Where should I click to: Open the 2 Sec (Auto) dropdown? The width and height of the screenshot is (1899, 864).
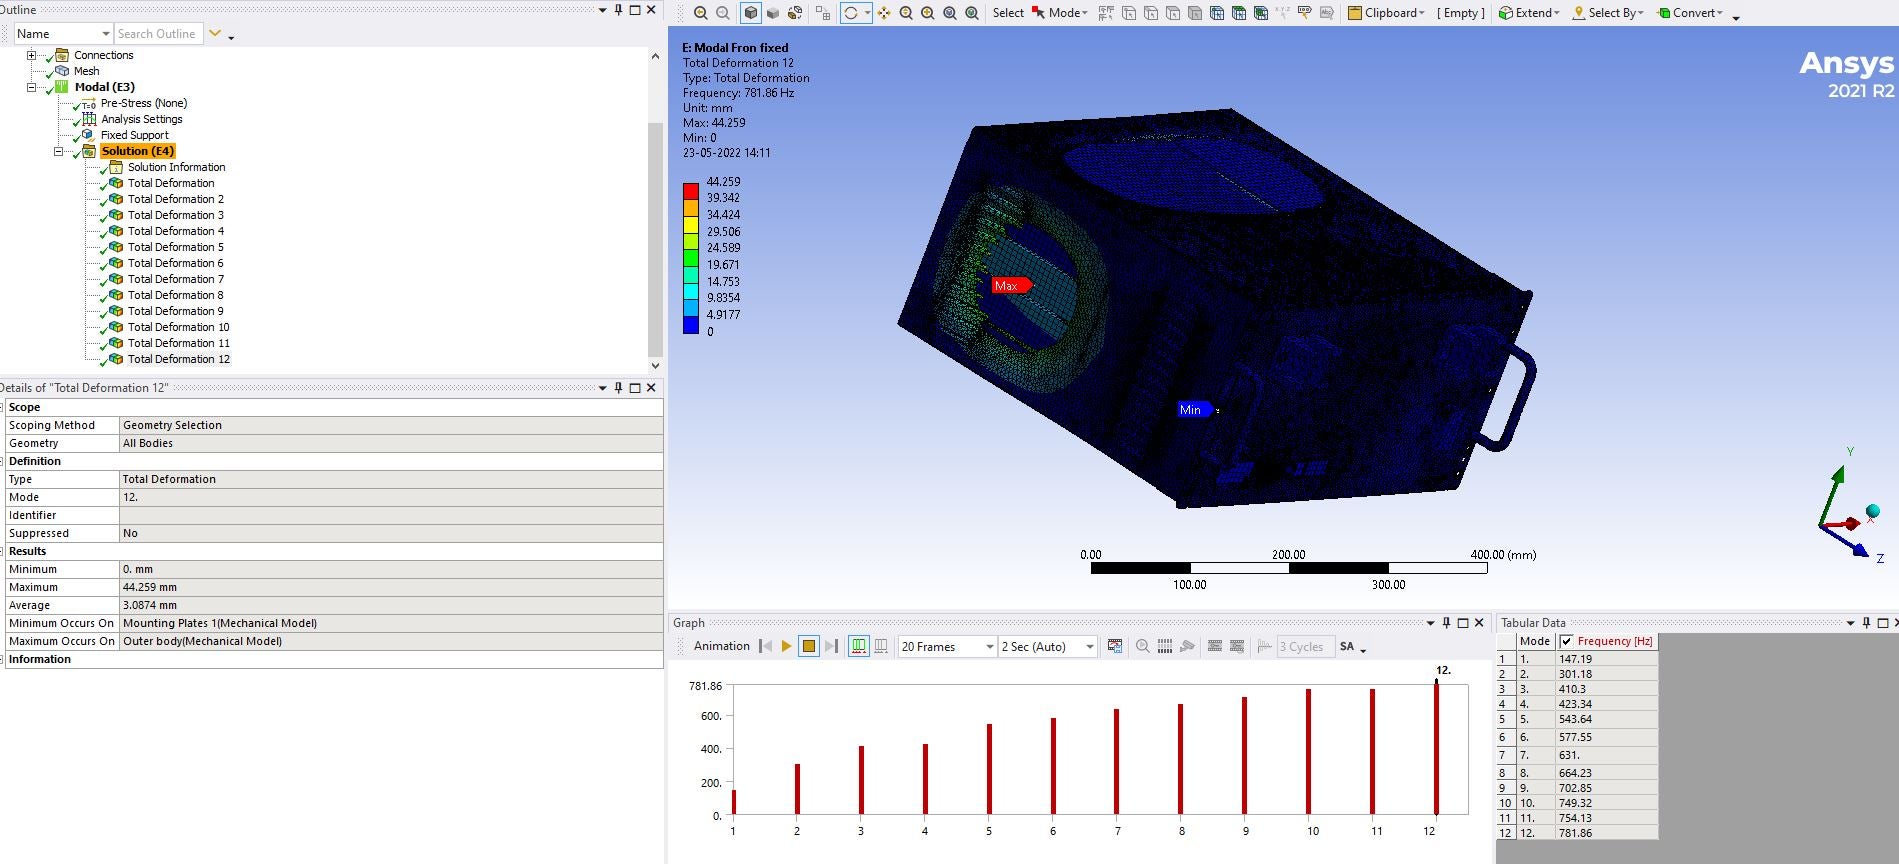1089,647
